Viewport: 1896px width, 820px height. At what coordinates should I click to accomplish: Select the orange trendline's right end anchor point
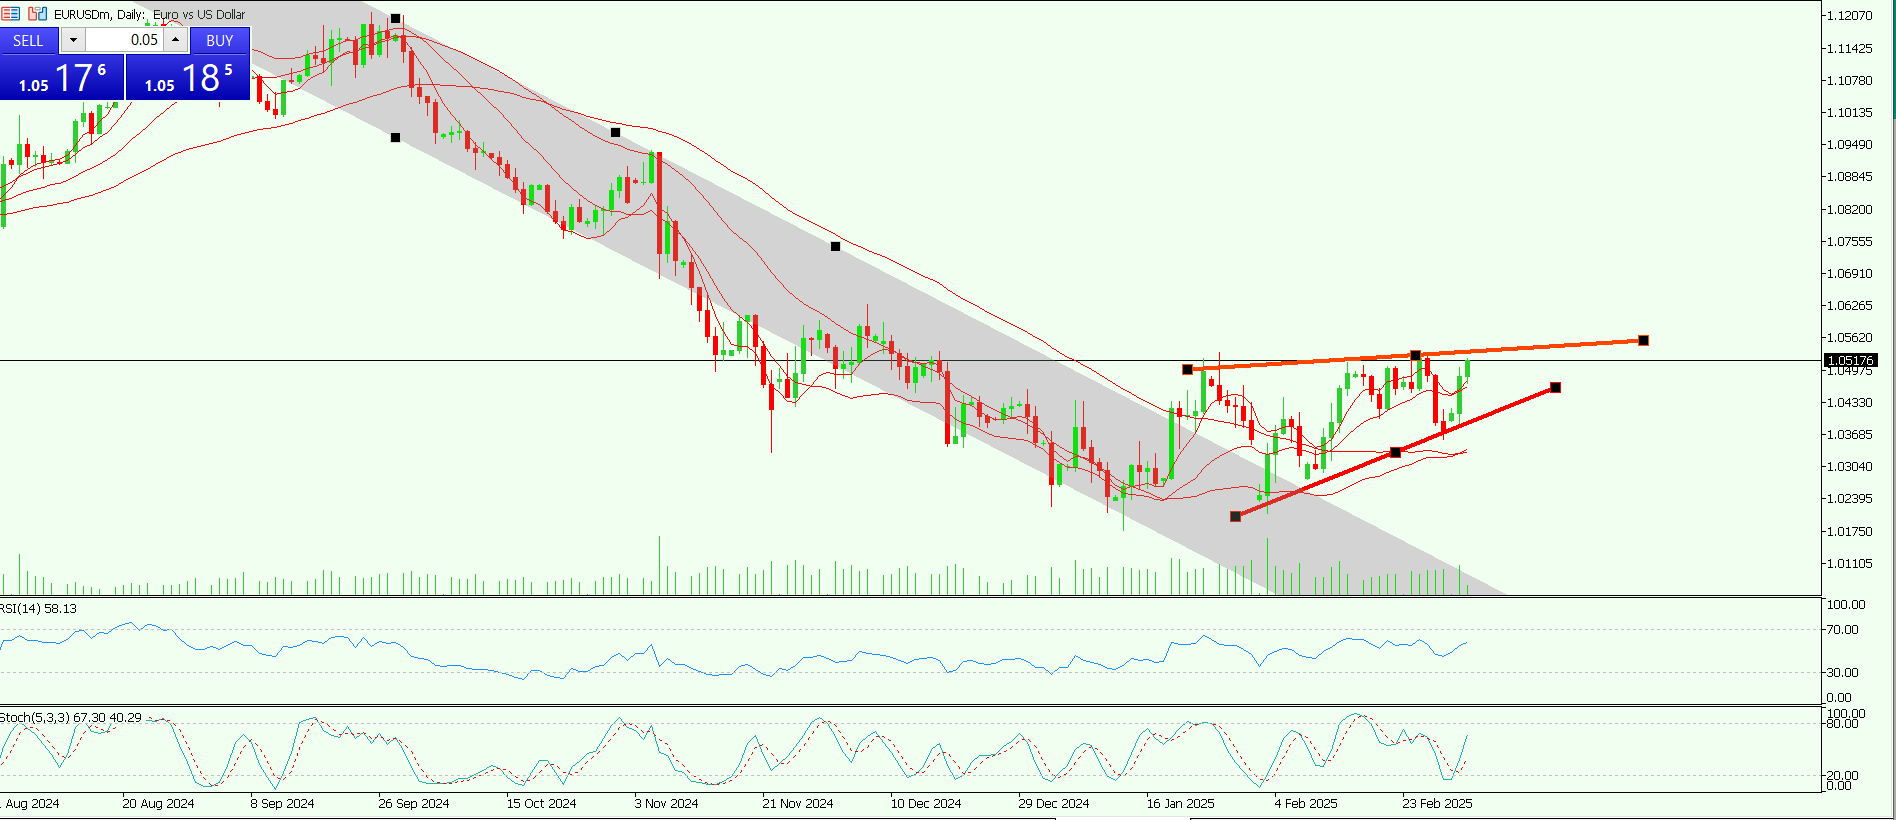(1643, 340)
